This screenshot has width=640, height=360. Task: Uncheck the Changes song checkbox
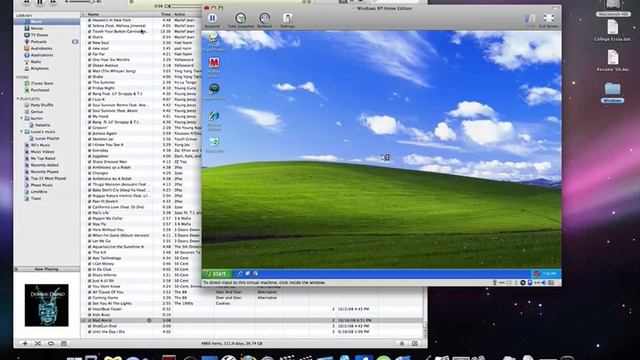coord(89,173)
